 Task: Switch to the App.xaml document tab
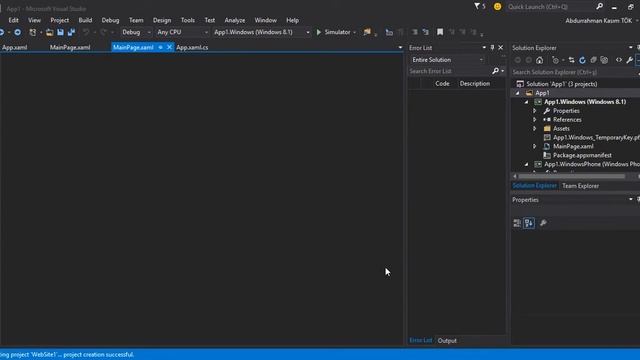[x=15, y=47]
